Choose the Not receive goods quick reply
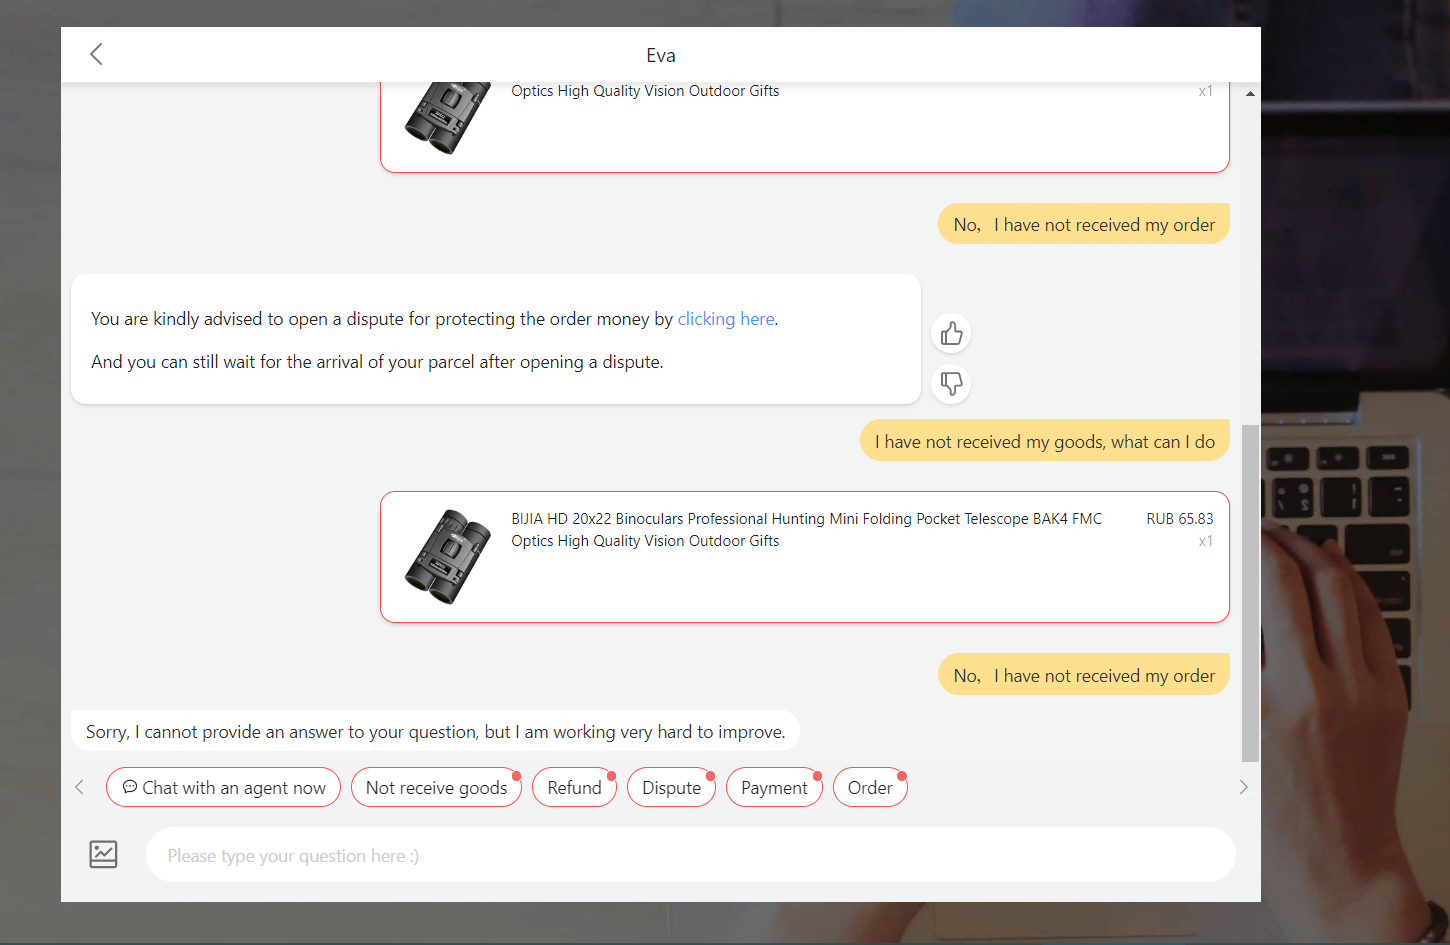This screenshot has width=1450, height=945. point(436,787)
